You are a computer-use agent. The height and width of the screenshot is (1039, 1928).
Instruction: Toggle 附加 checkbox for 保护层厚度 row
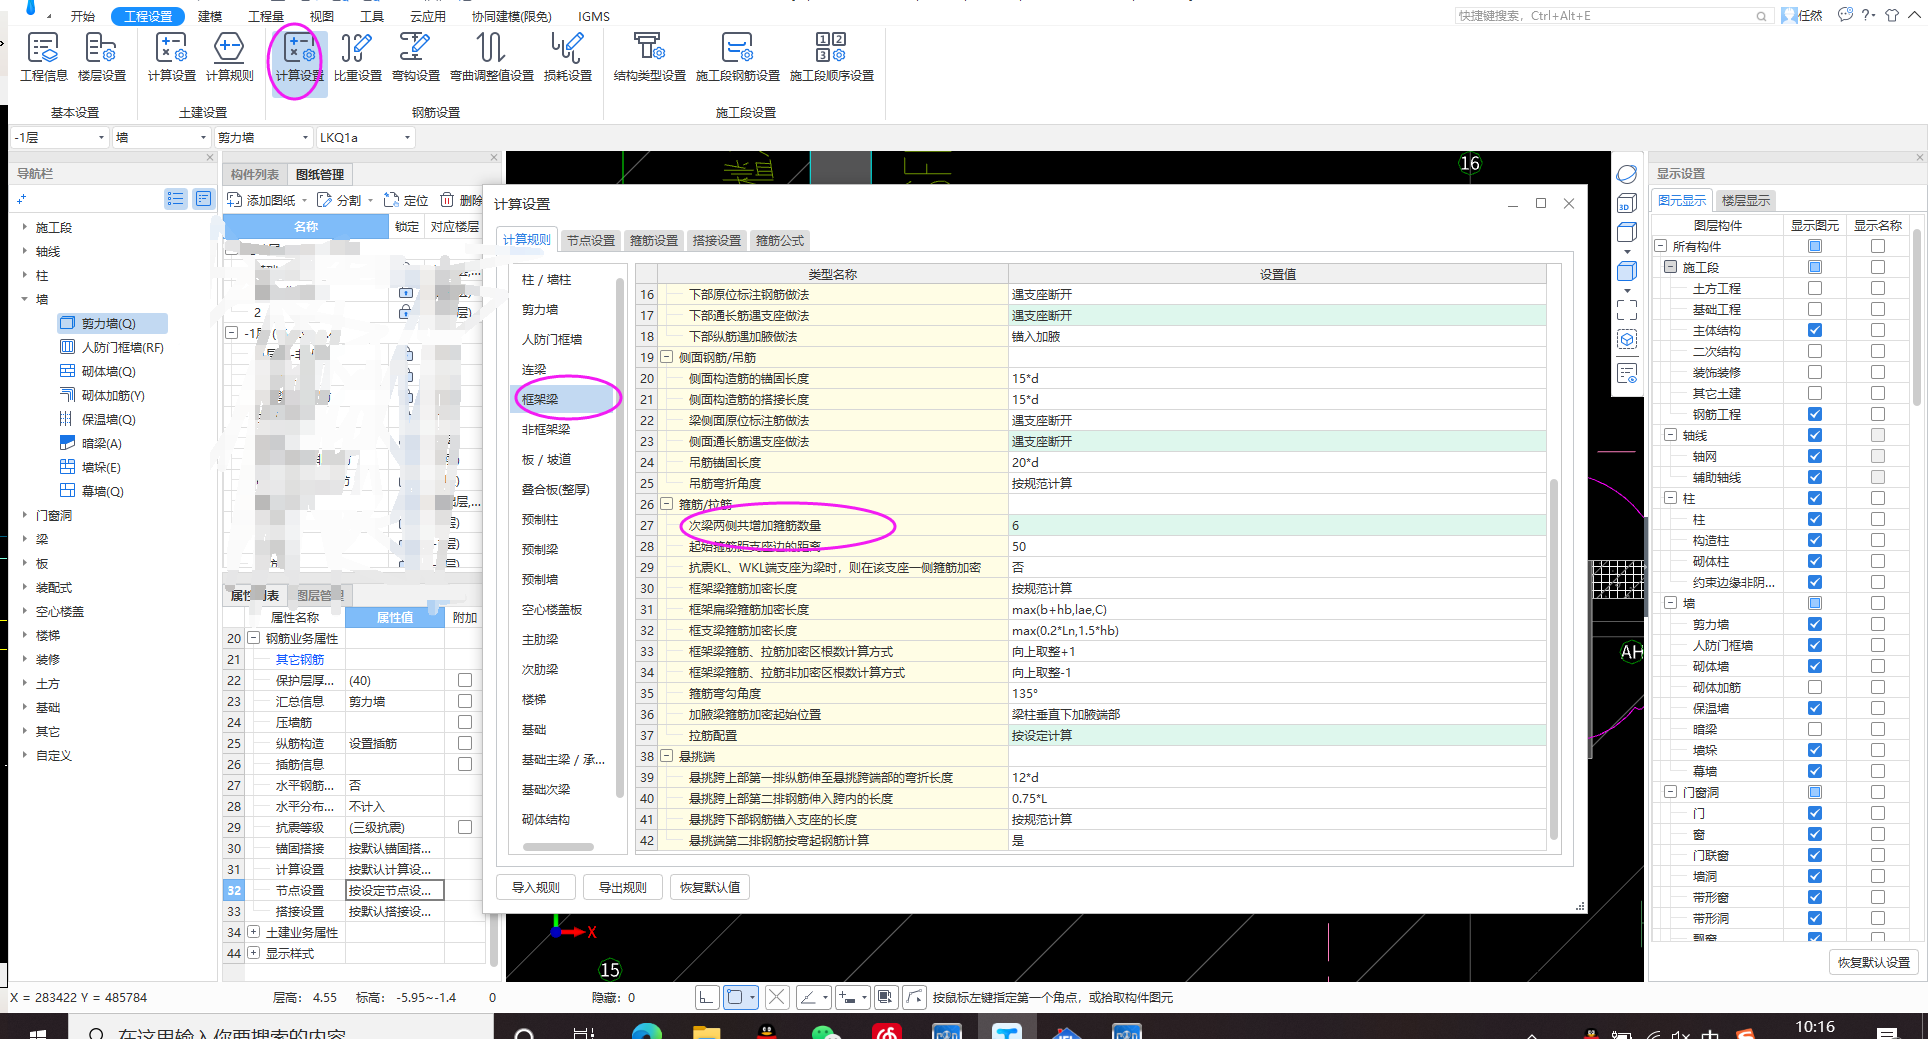coord(464,680)
